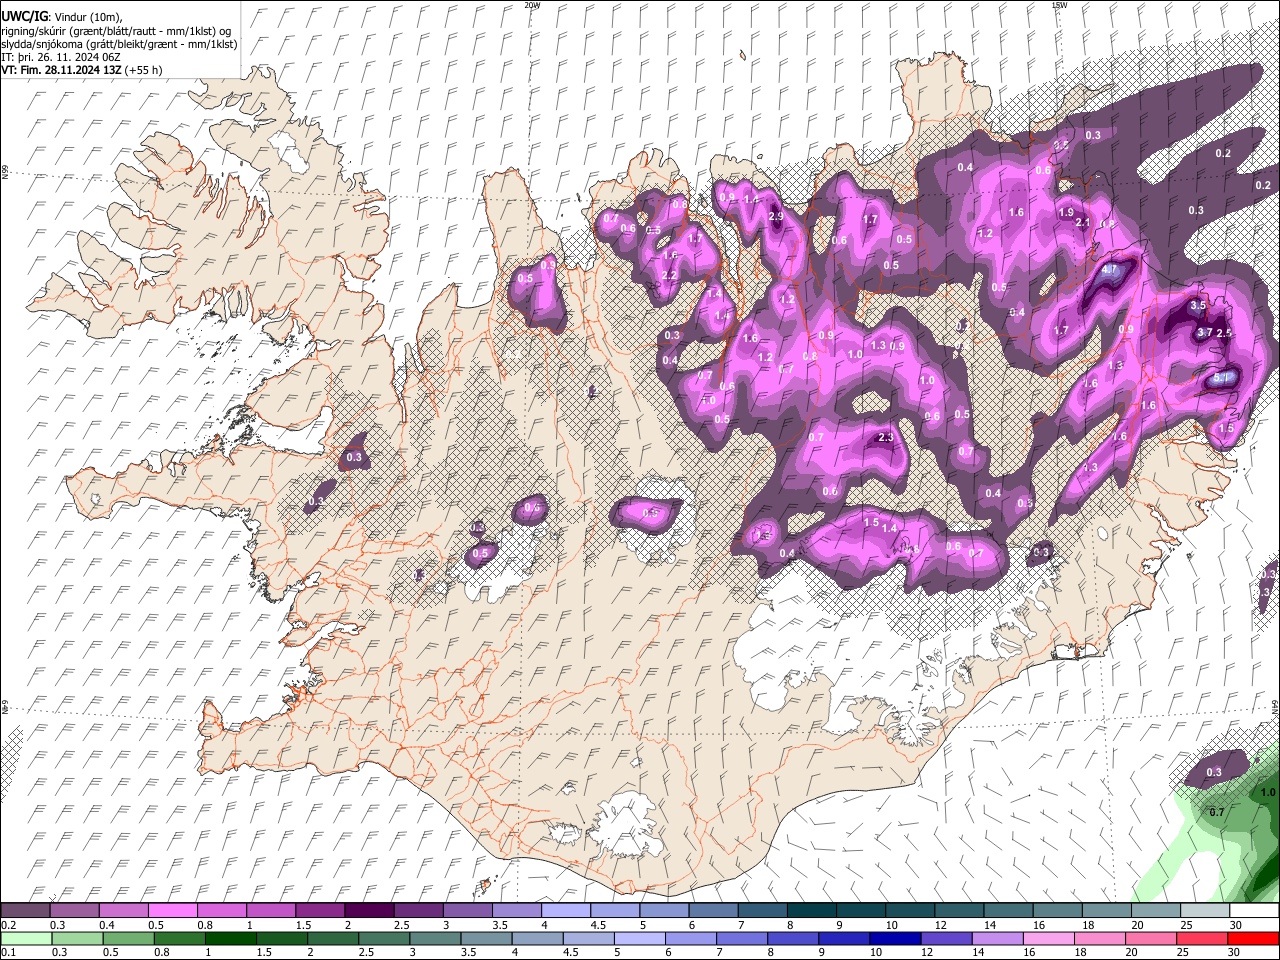
Task: Pick the darkest purple 2–2.5 snow scale swatch
Action: pyautogui.click(x=369, y=911)
